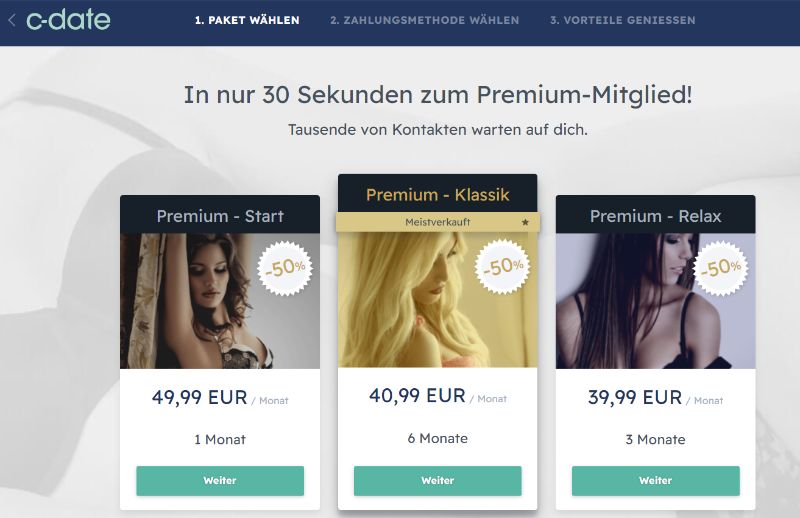The width and height of the screenshot is (800, 518).
Task: Click the star icon in Meistverkauft banner
Action: click(525, 223)
